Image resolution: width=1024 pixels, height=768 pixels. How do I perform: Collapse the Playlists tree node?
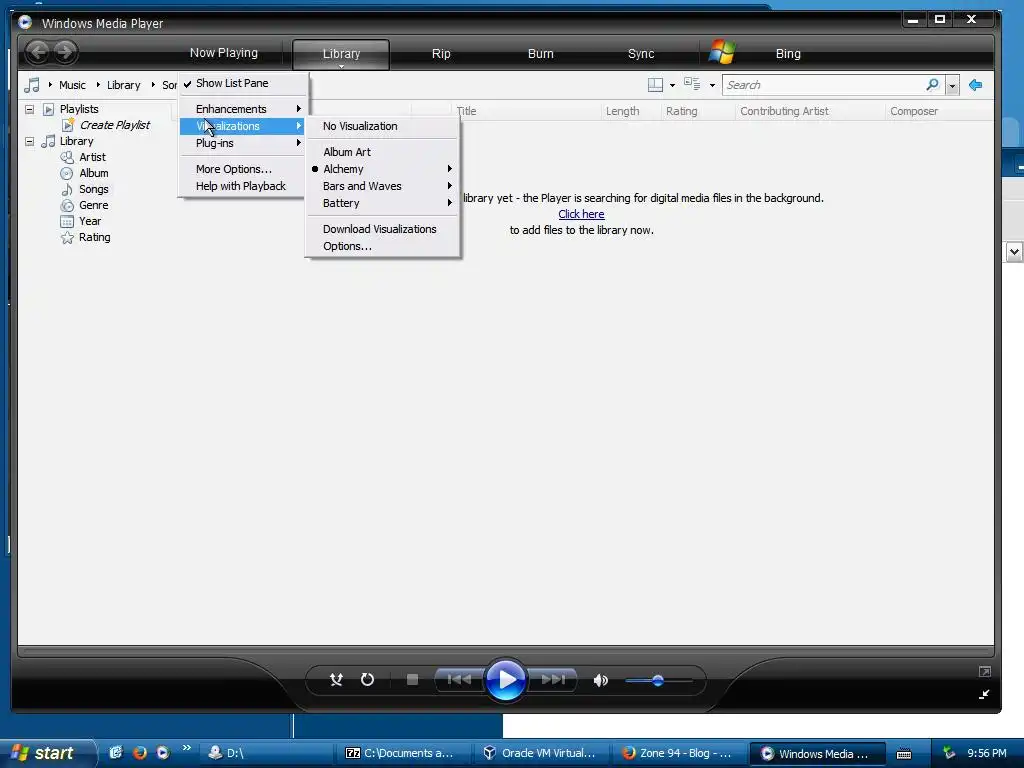29,109
